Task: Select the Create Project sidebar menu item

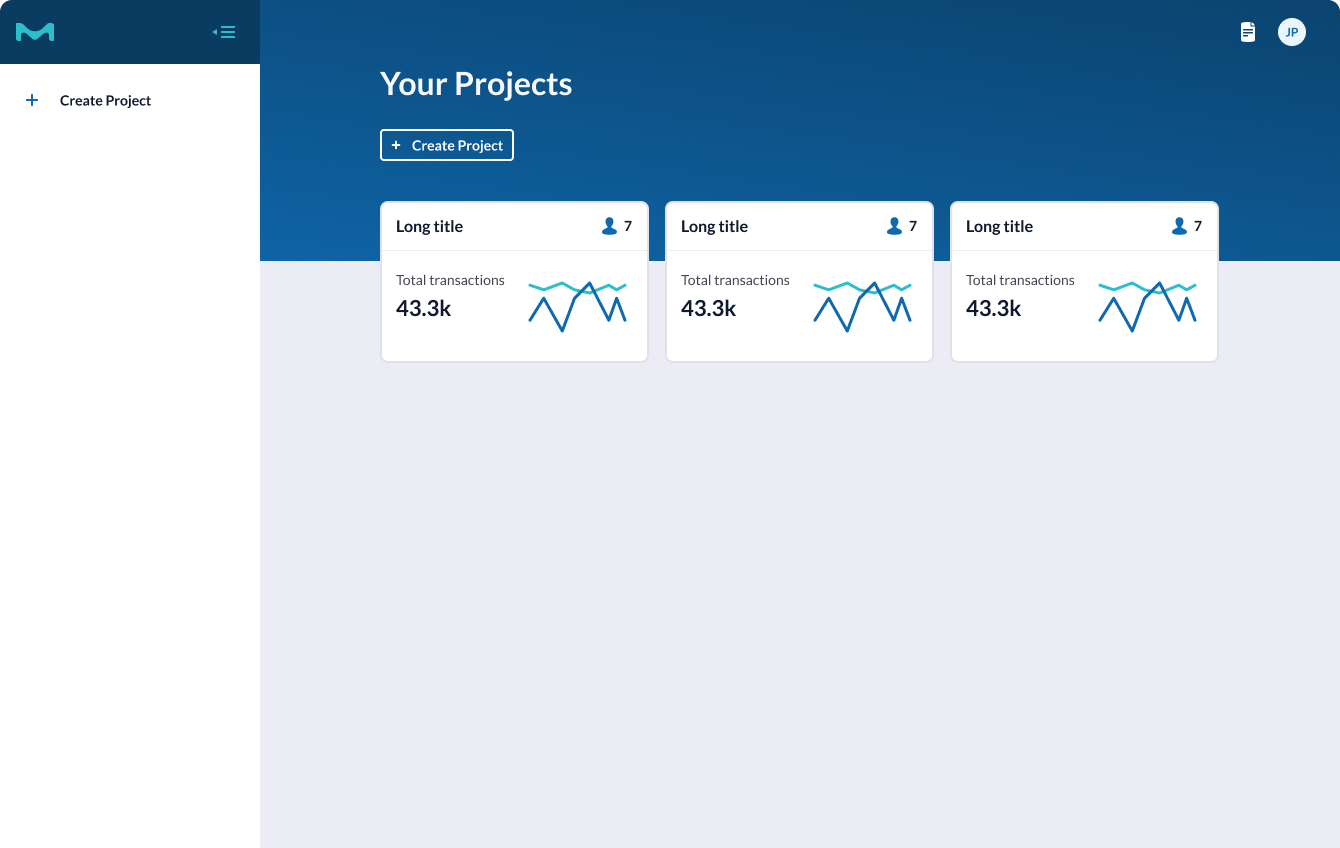Action: point(105,100)
